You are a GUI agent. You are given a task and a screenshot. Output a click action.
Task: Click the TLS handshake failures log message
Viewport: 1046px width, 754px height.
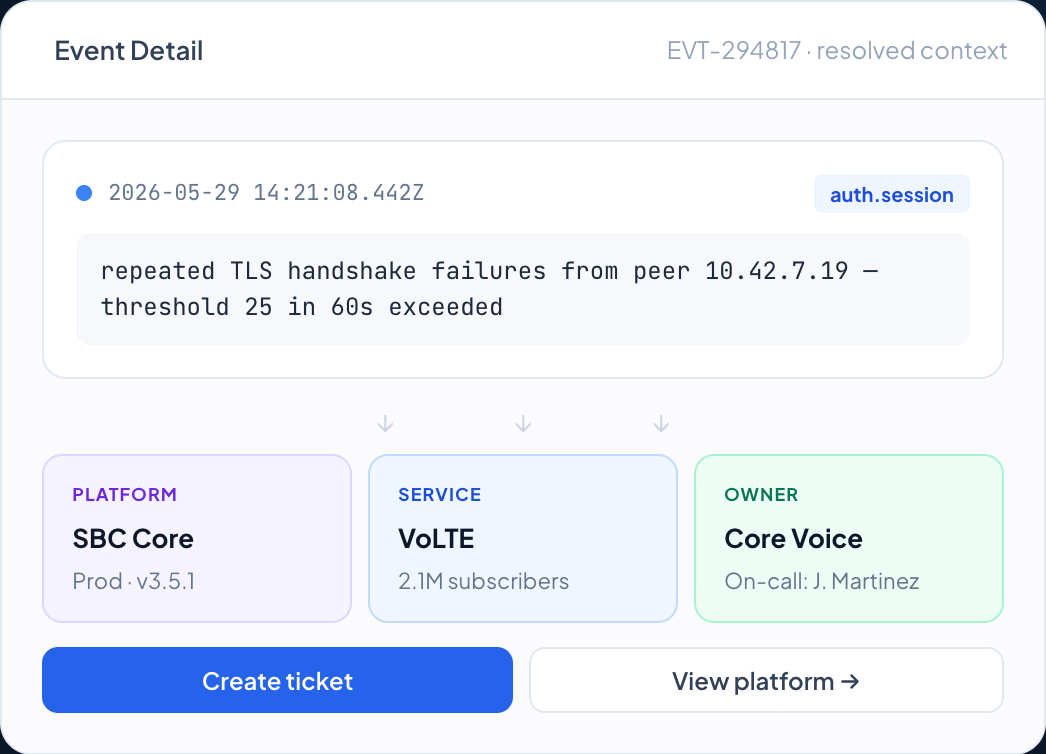(x=523, y=289)
